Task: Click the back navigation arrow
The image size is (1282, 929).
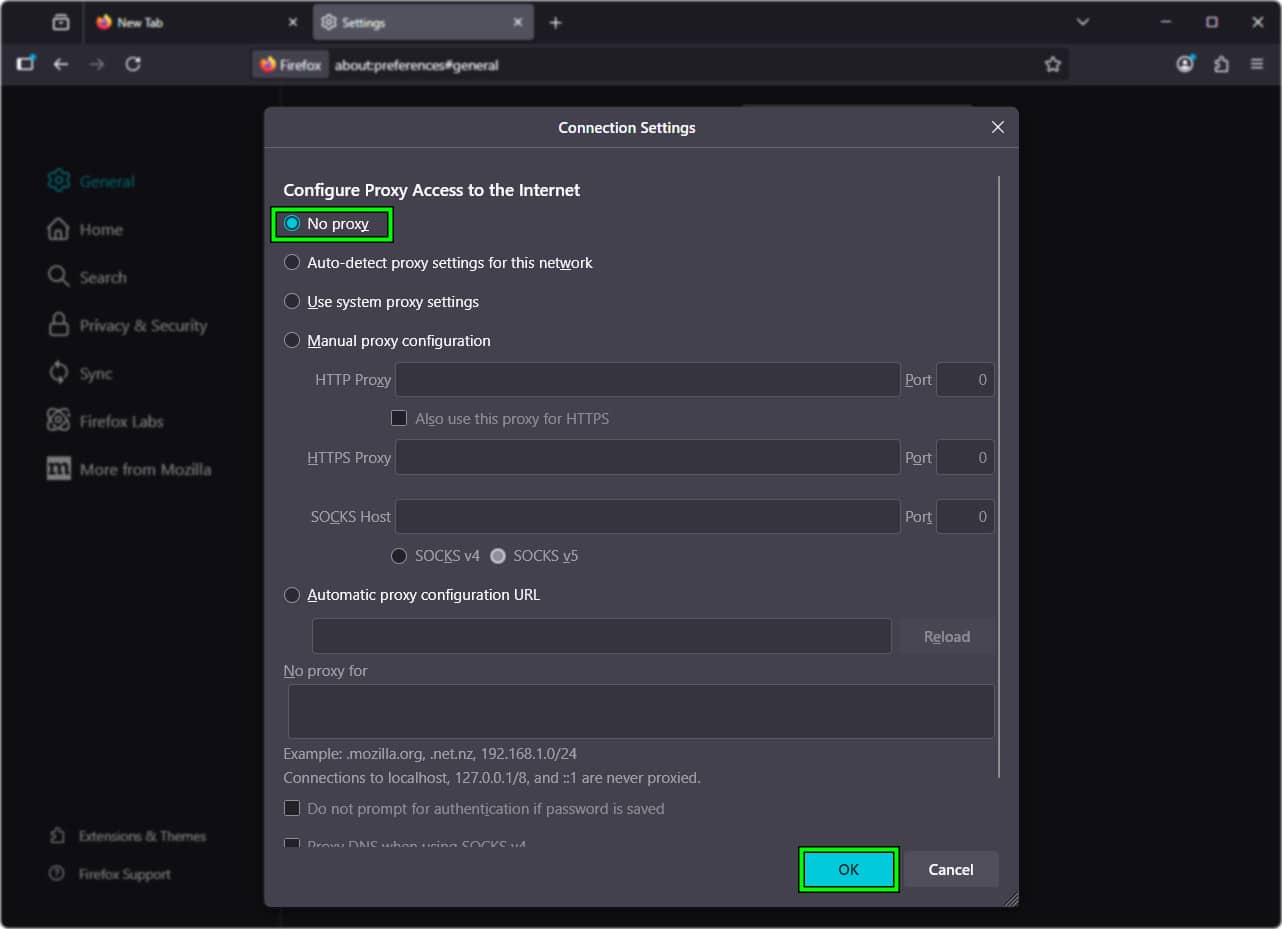Action: [61, 64]
